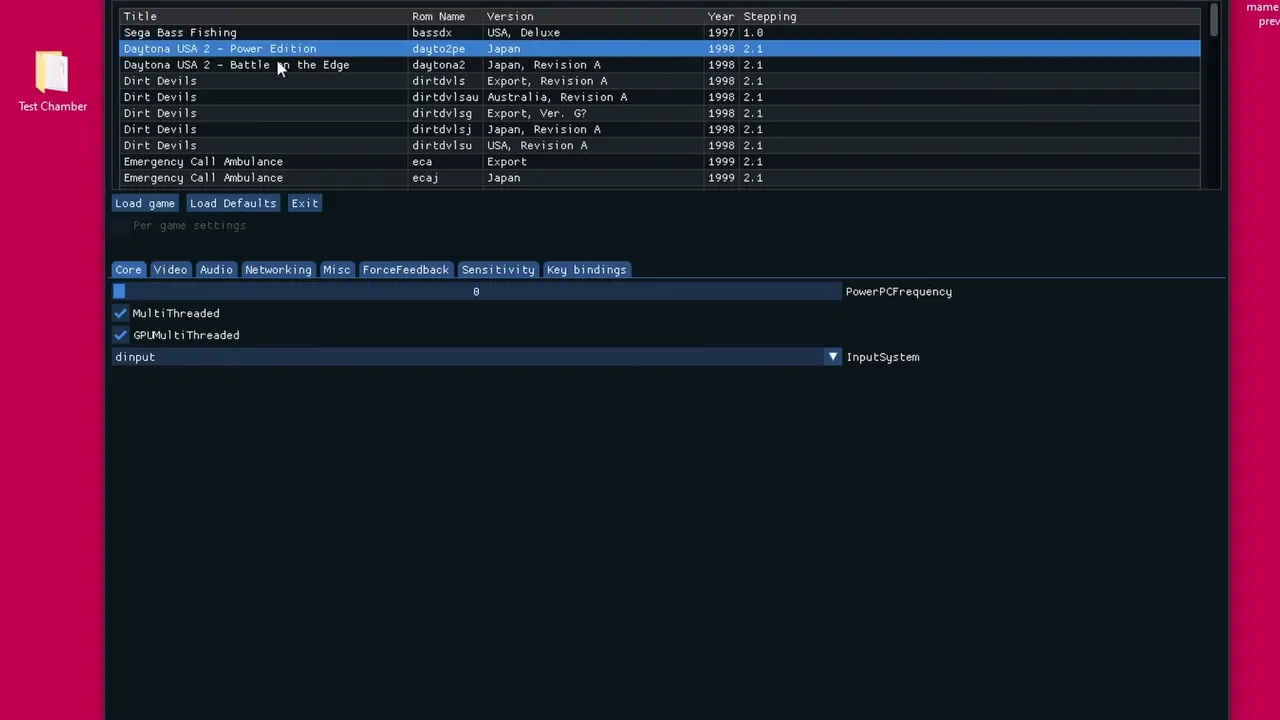The image size is (1280, 720).
Task: Disable the MultiThreaded checkbox
Action: click(x=120, y=313)
